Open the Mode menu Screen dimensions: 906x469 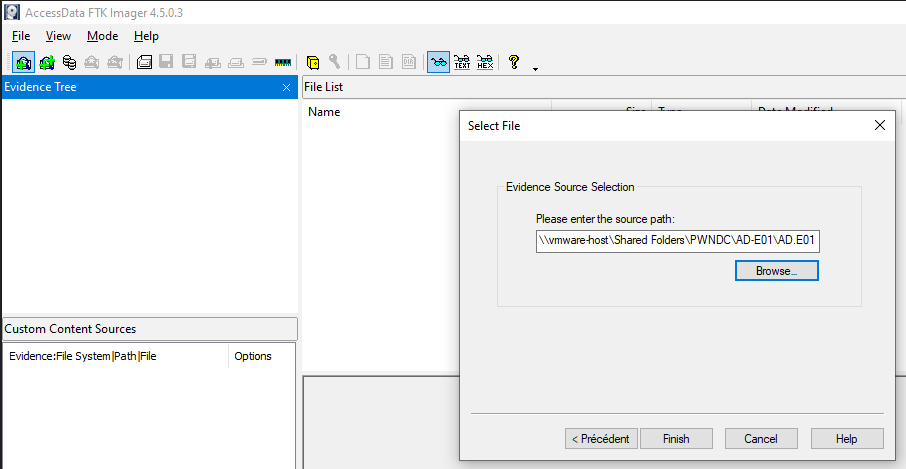point(102,36)
